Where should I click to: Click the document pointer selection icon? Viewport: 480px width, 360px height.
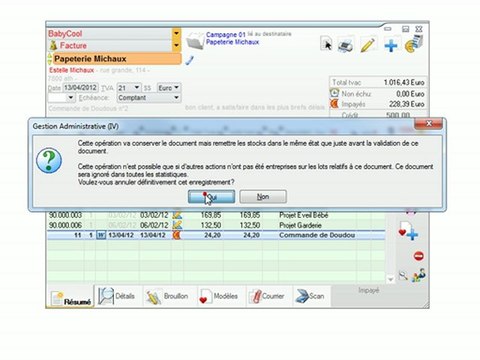pos(327,44)
